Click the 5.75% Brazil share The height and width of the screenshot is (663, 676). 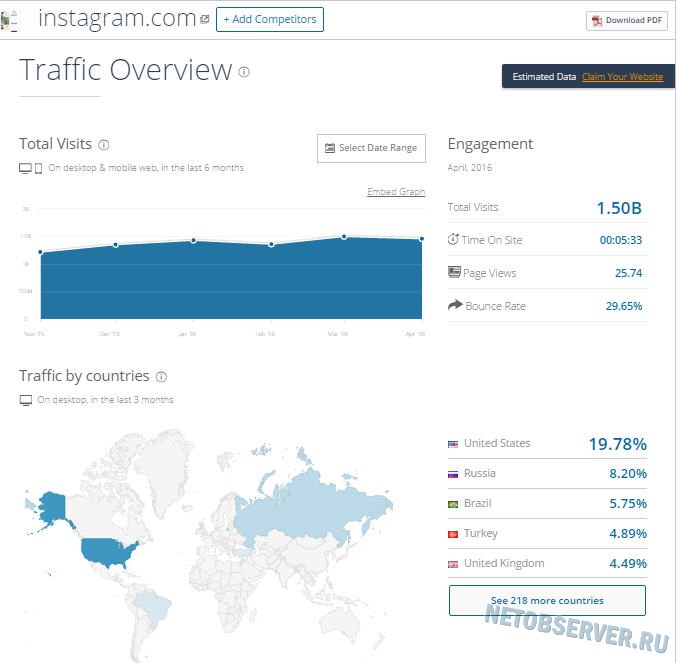(628, 504)
